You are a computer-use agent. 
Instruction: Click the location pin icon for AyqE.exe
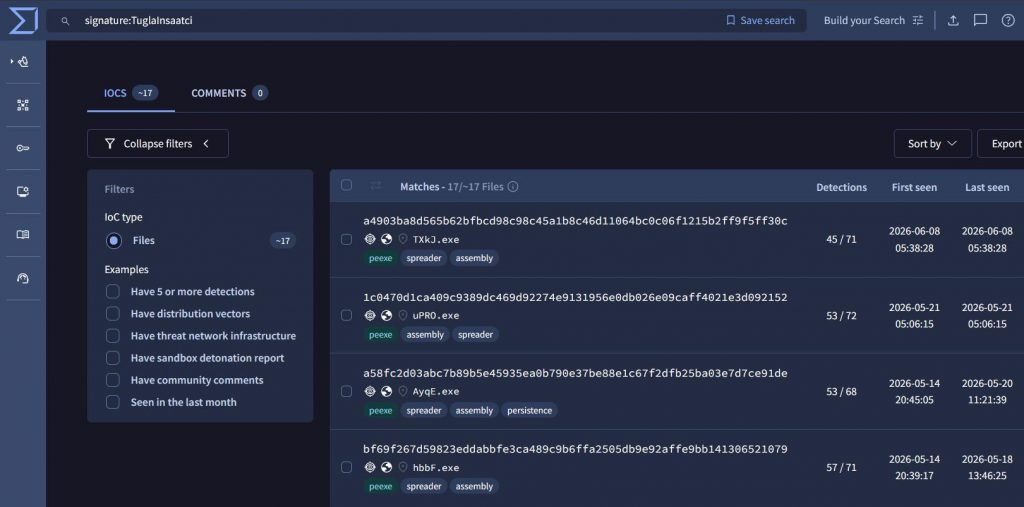point(403,391)
